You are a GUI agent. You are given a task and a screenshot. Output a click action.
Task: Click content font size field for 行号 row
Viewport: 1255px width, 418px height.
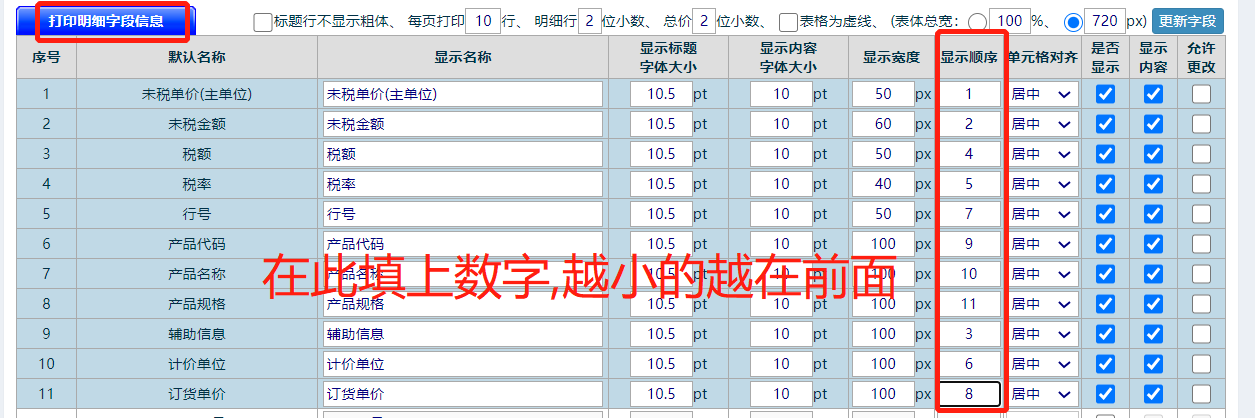[x=779, y=215]
